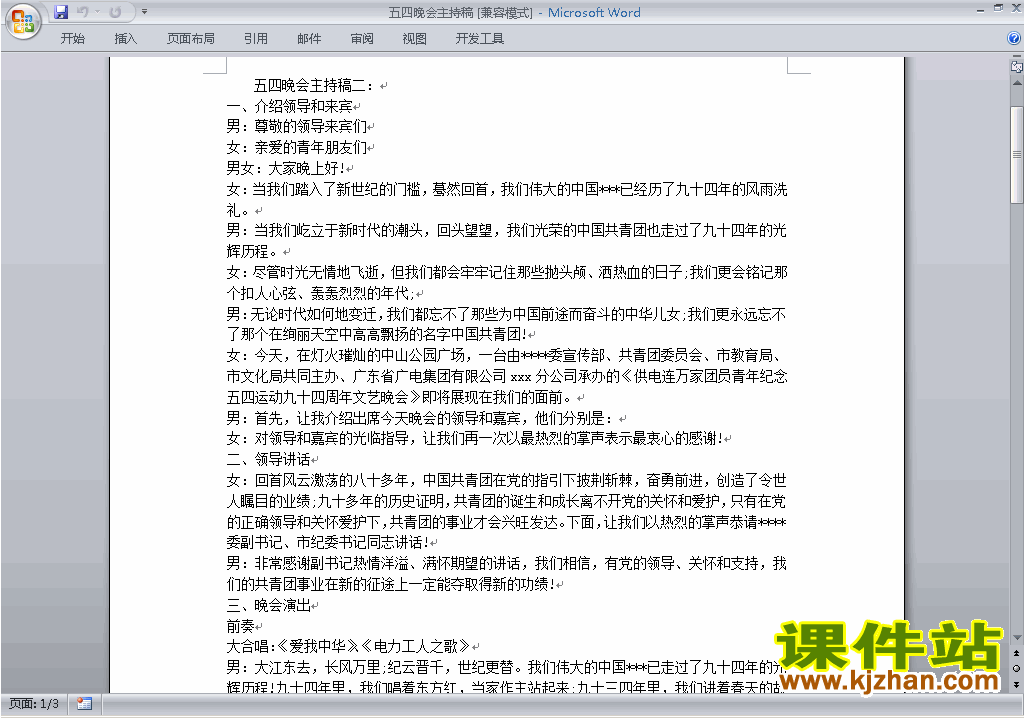This screenshot has height=718, width=1024.
Task: Click the line starting 男：无论时代如何地变迁
Action: 507,314
